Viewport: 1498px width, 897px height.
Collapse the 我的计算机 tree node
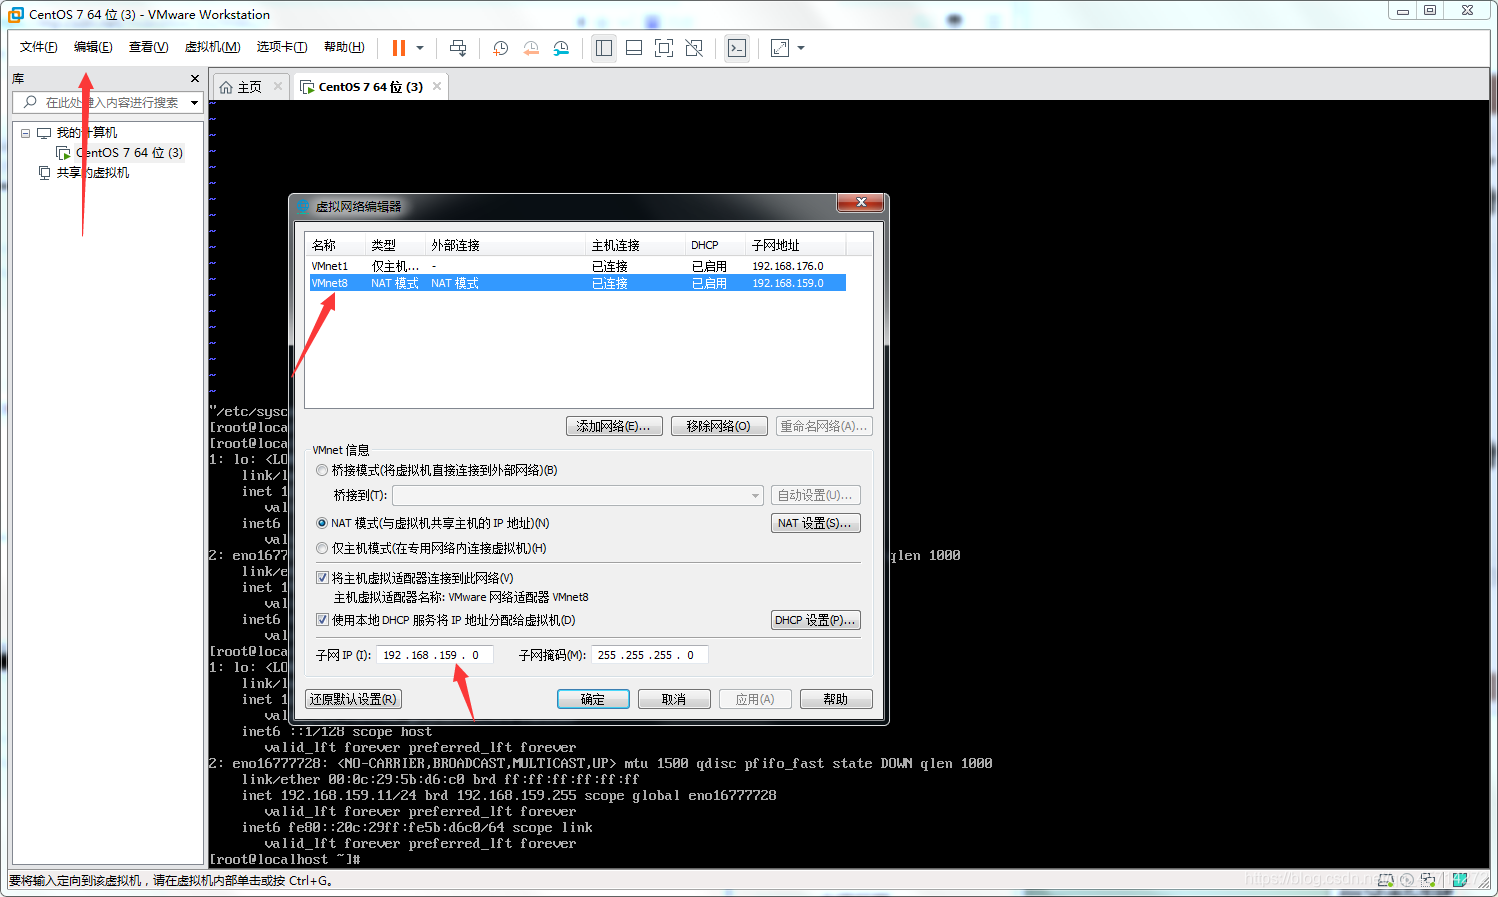[x=26, y=133]
